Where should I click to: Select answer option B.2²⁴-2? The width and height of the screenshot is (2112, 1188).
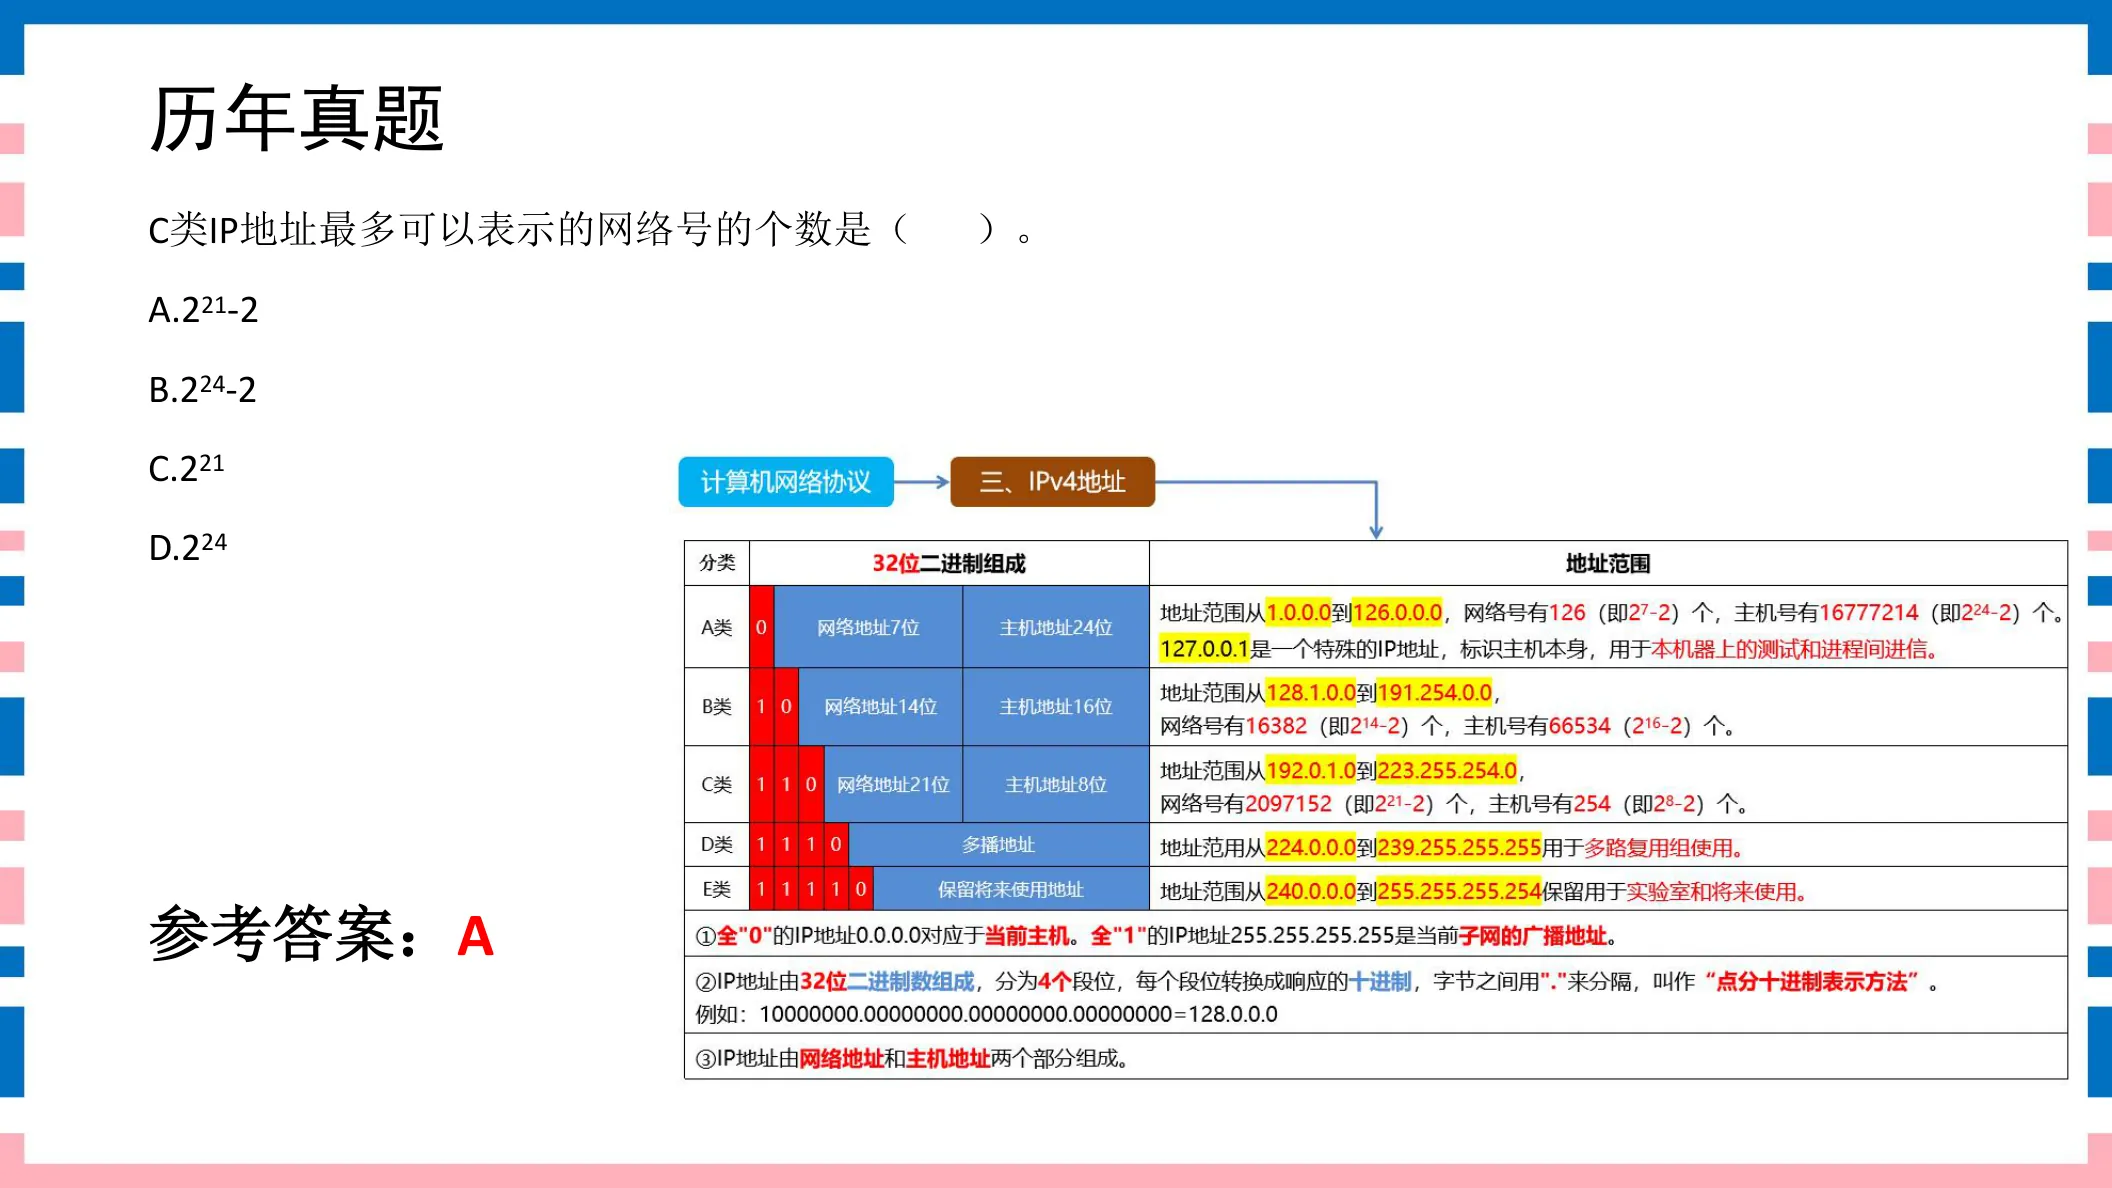[203, 388]
